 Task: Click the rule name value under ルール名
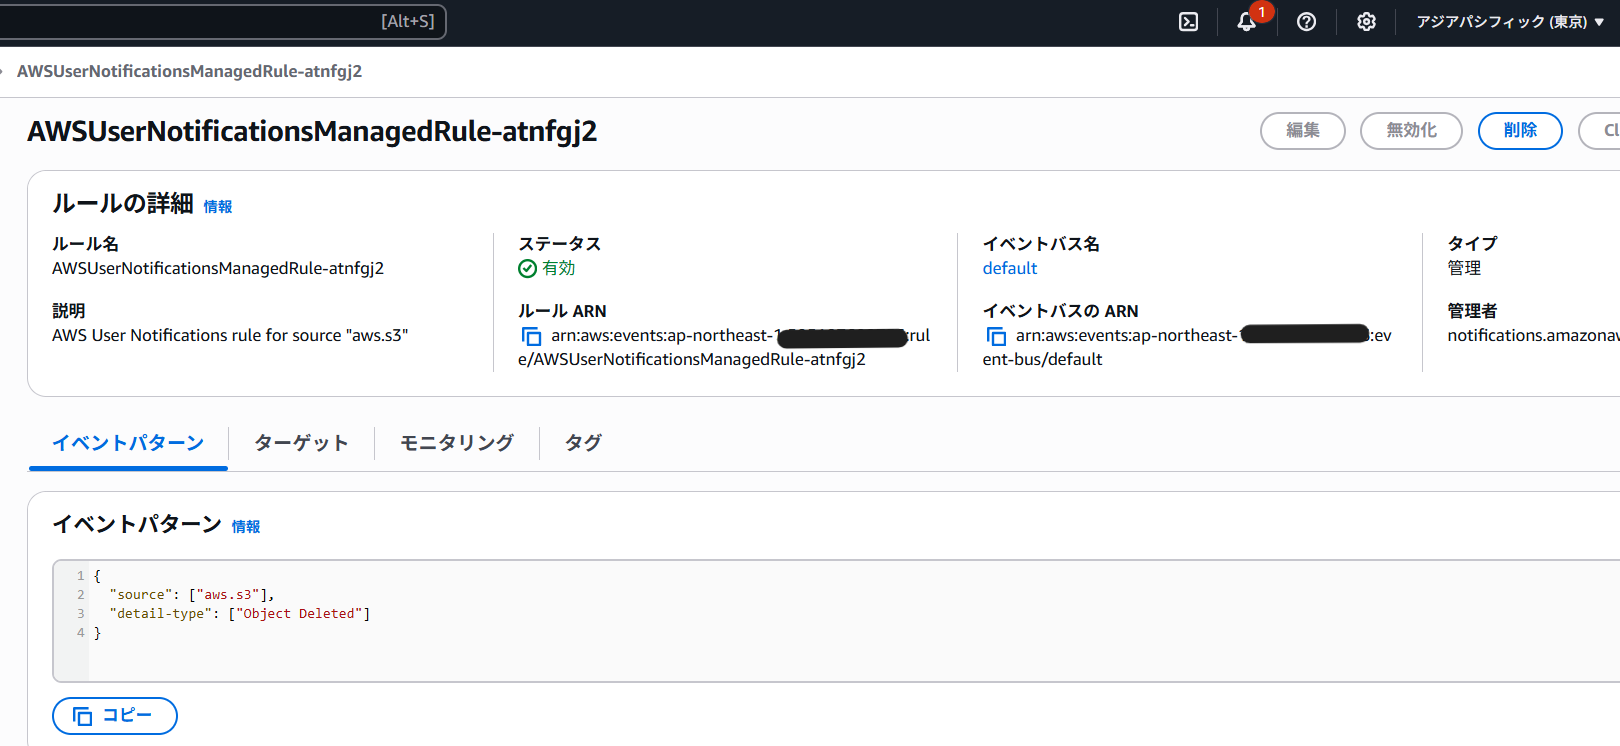pos(218,268)
